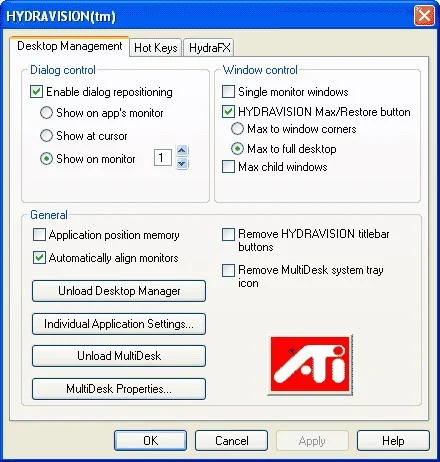The image size is (440, 462).
Task: Enable Single monitor windows checkbox
Action: coord(228,92)
